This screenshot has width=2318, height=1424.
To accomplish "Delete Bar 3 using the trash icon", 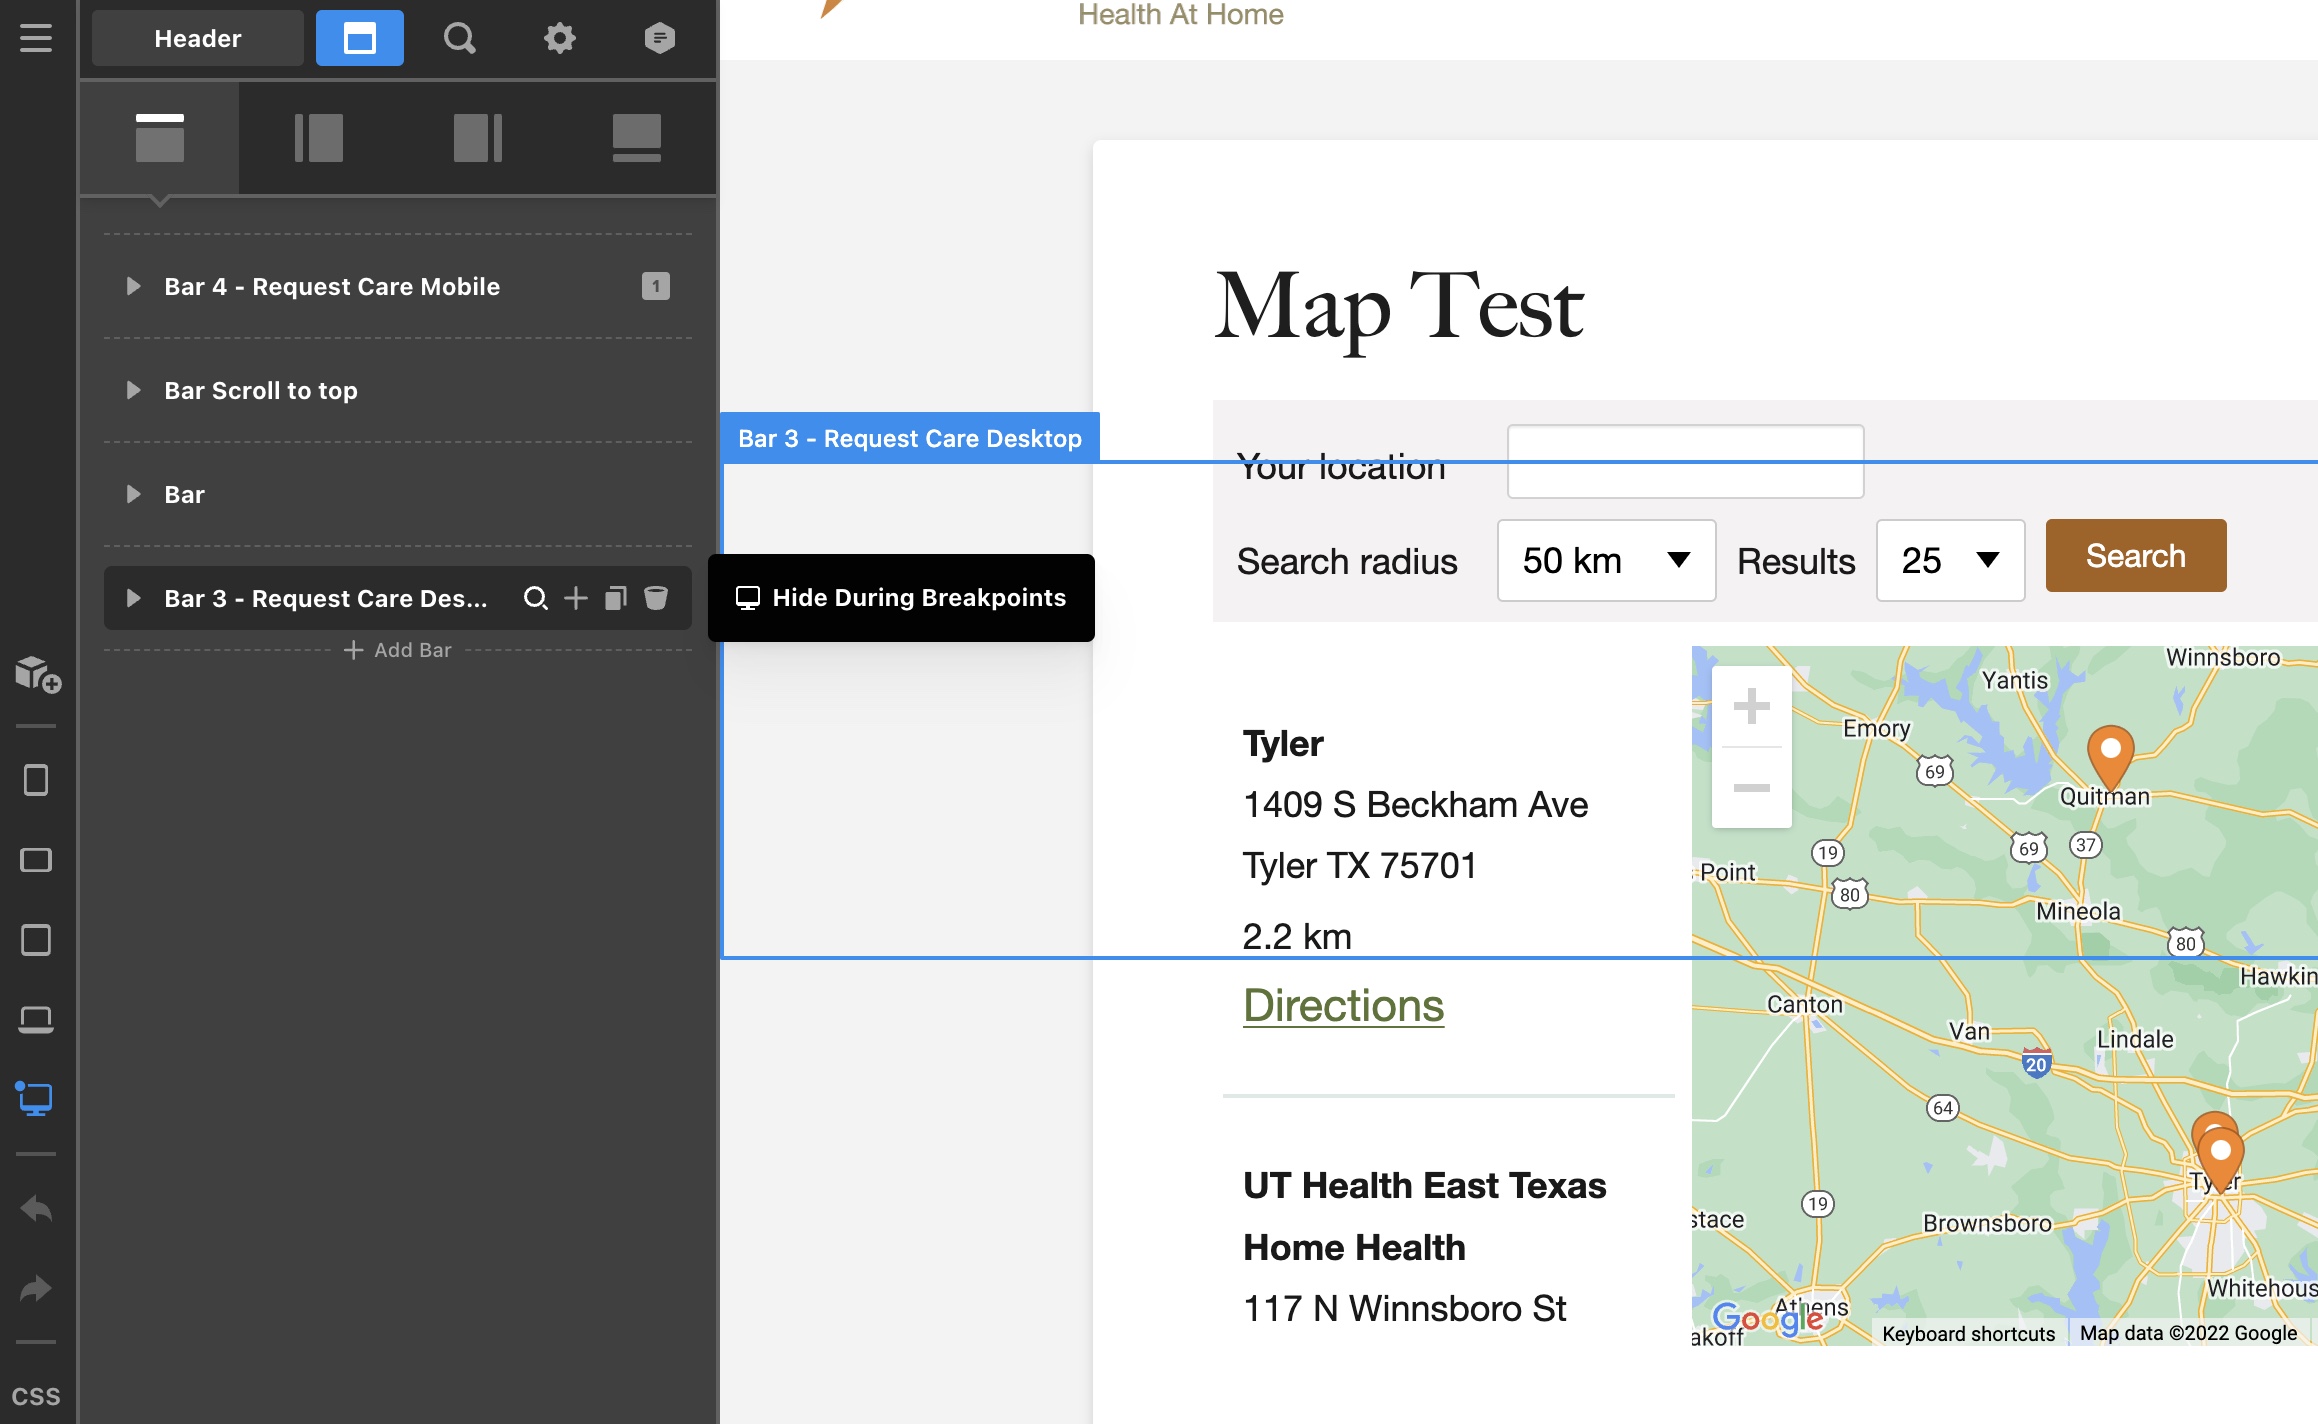I will [656, 598].
